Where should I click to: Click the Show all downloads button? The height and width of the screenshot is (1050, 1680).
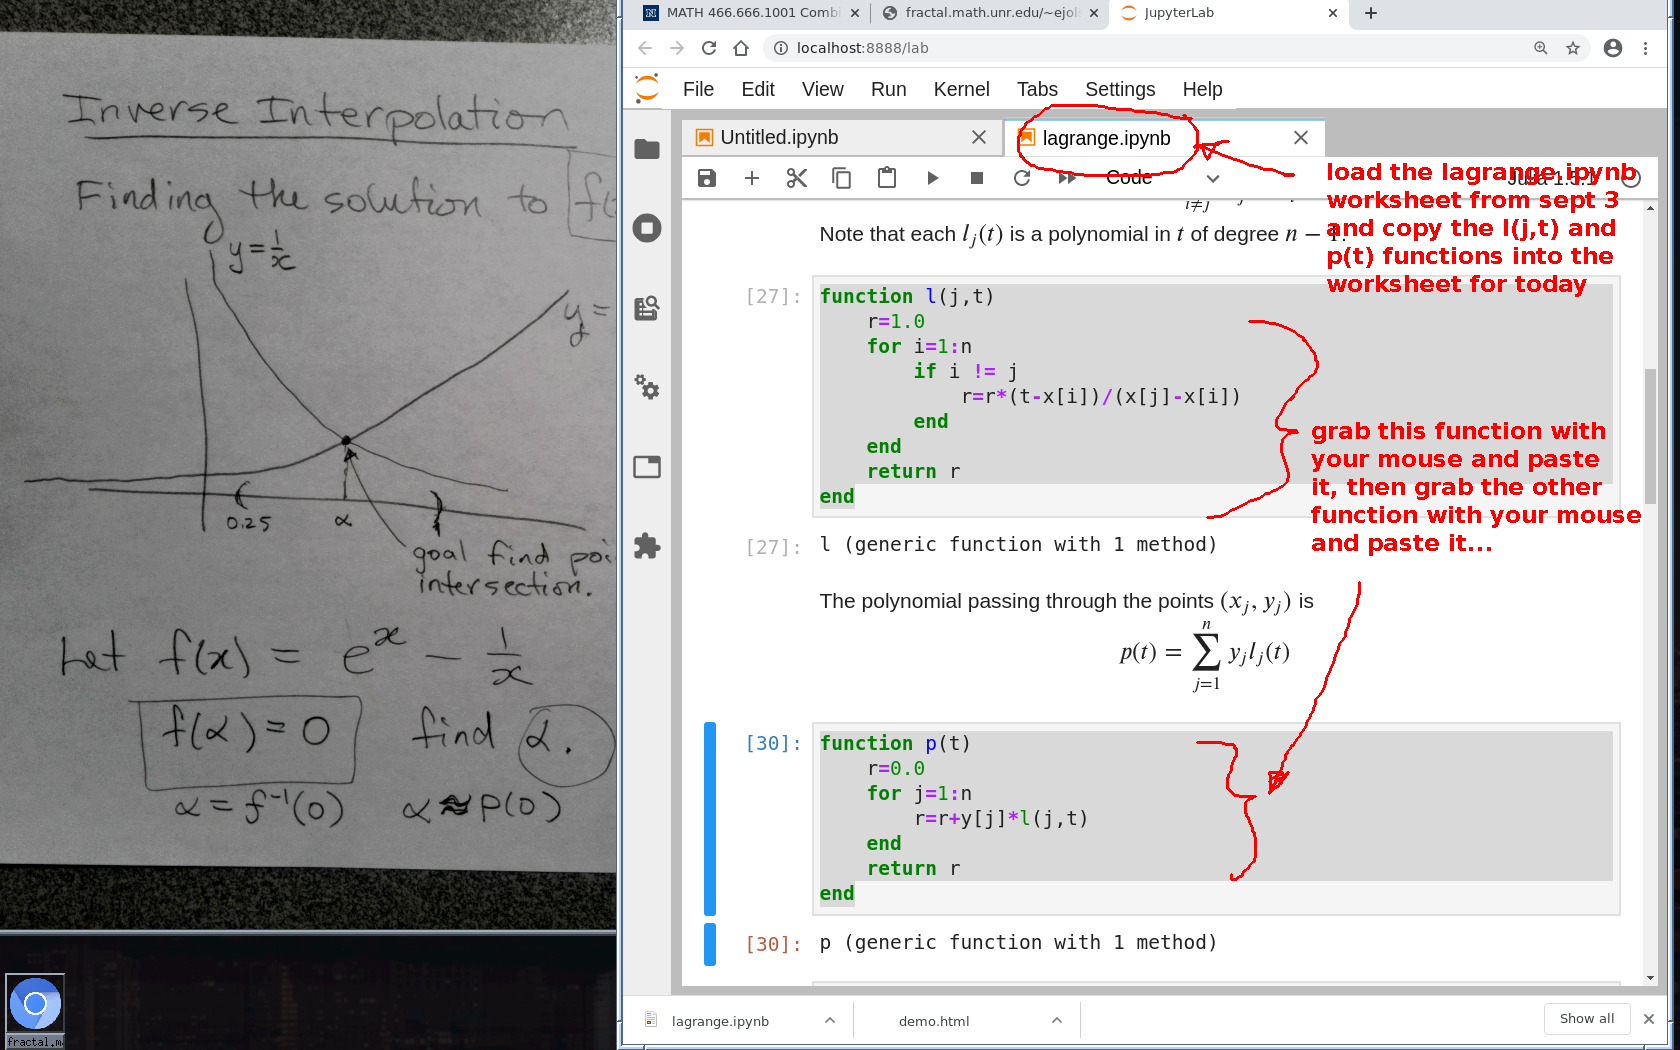point(1586,1018)
